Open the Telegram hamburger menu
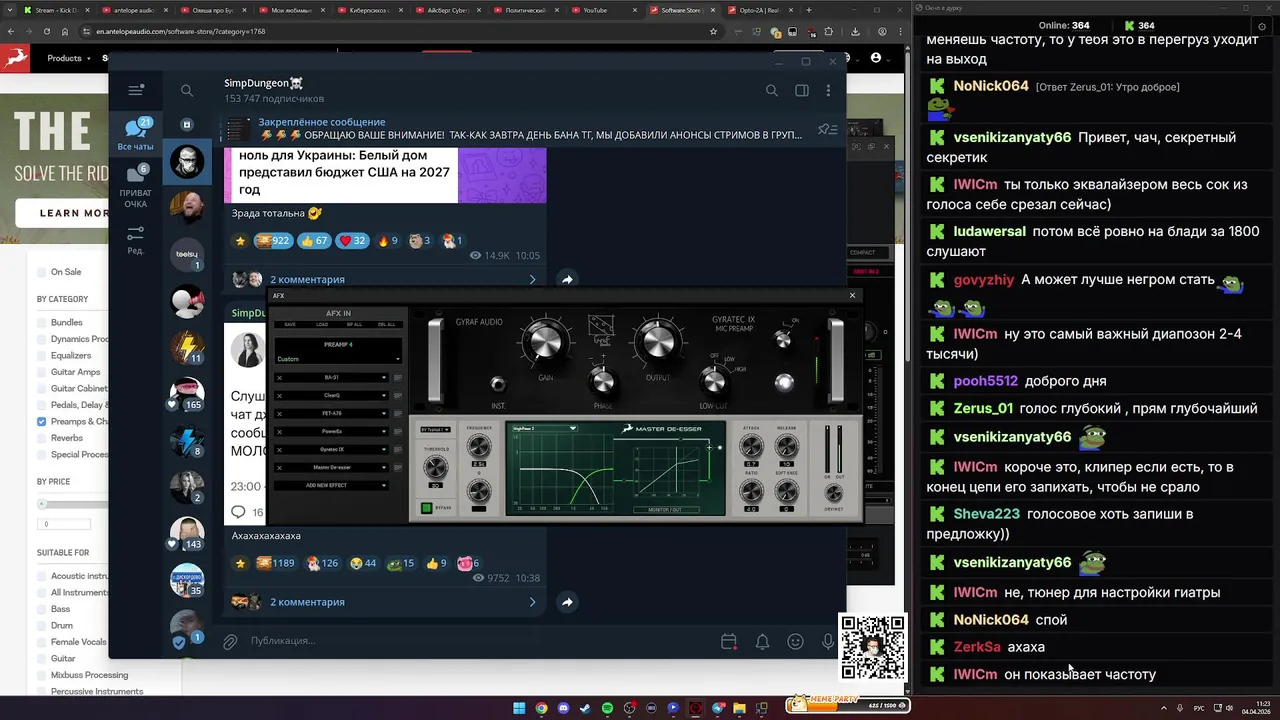Image resolution: width=1280 pixels, height=720 pixels. coord(136,90)
